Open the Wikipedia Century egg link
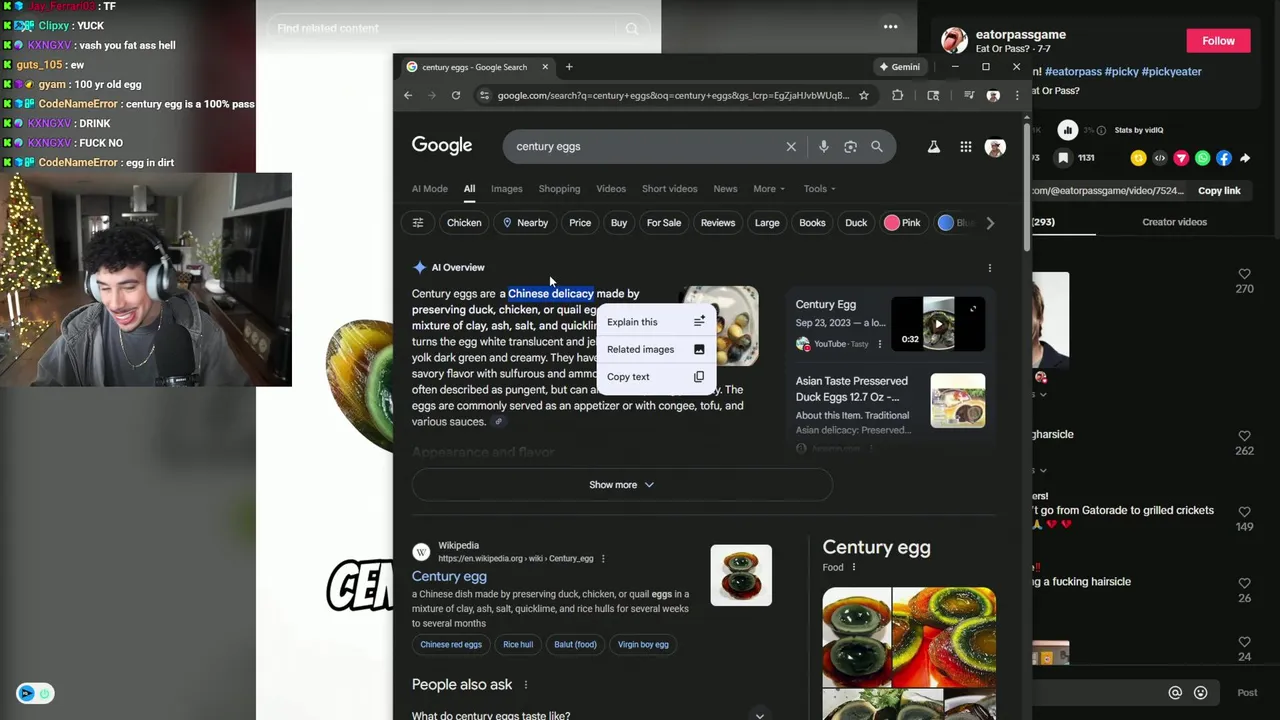Image resolution: width=1280 pixels, height=720 pixels. 449,577
